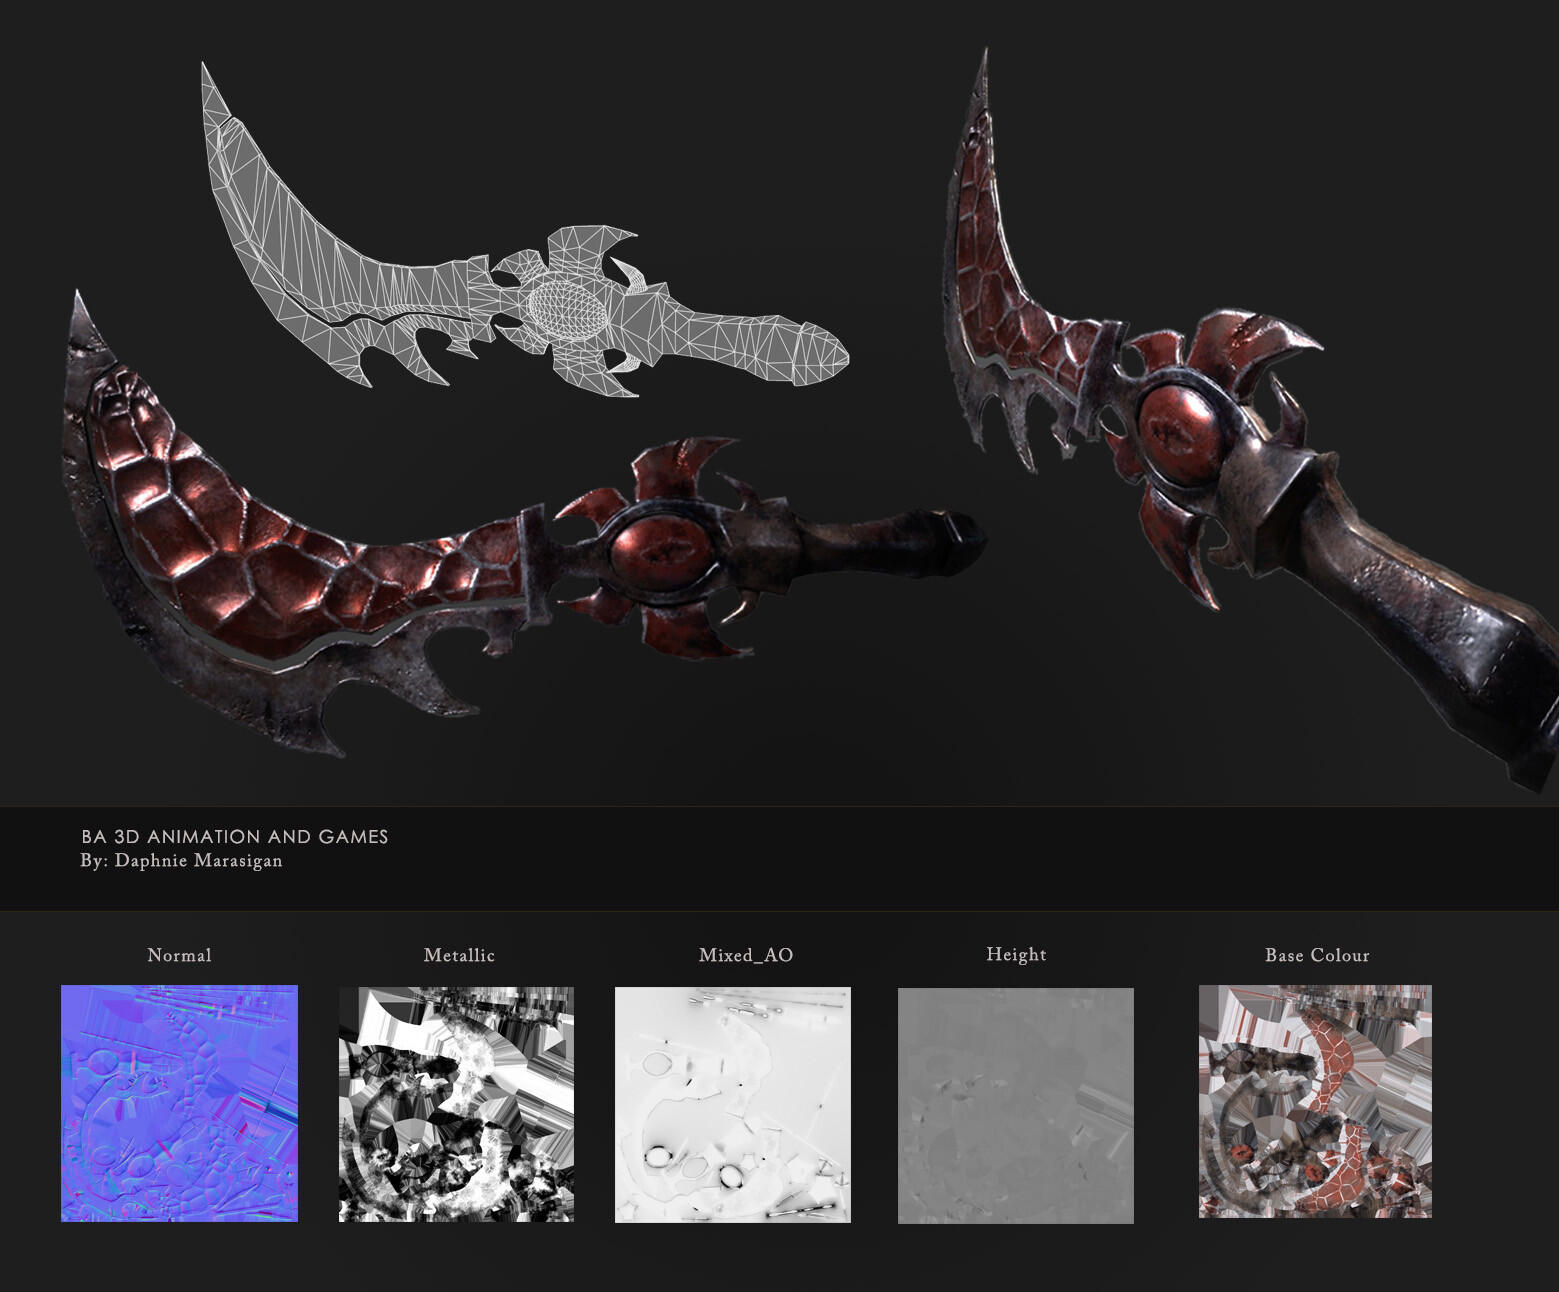Image resolution: width=1559 pixels, height=1292 pixels.
Task: Select the Metallic texture preview
Action: [x=457, y=1105]
